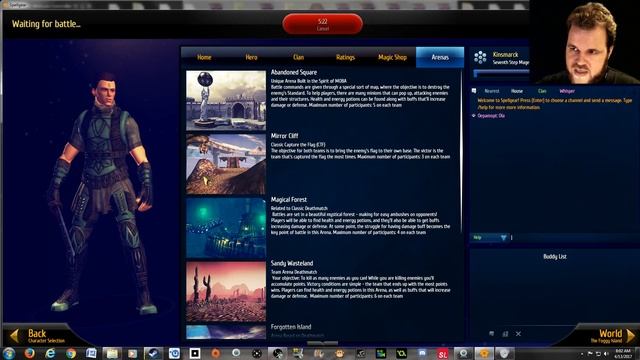This screenshot has height=360, width=640.
Task: Open the Help channel dropdown arrow
Action: (x=503, y=238)
